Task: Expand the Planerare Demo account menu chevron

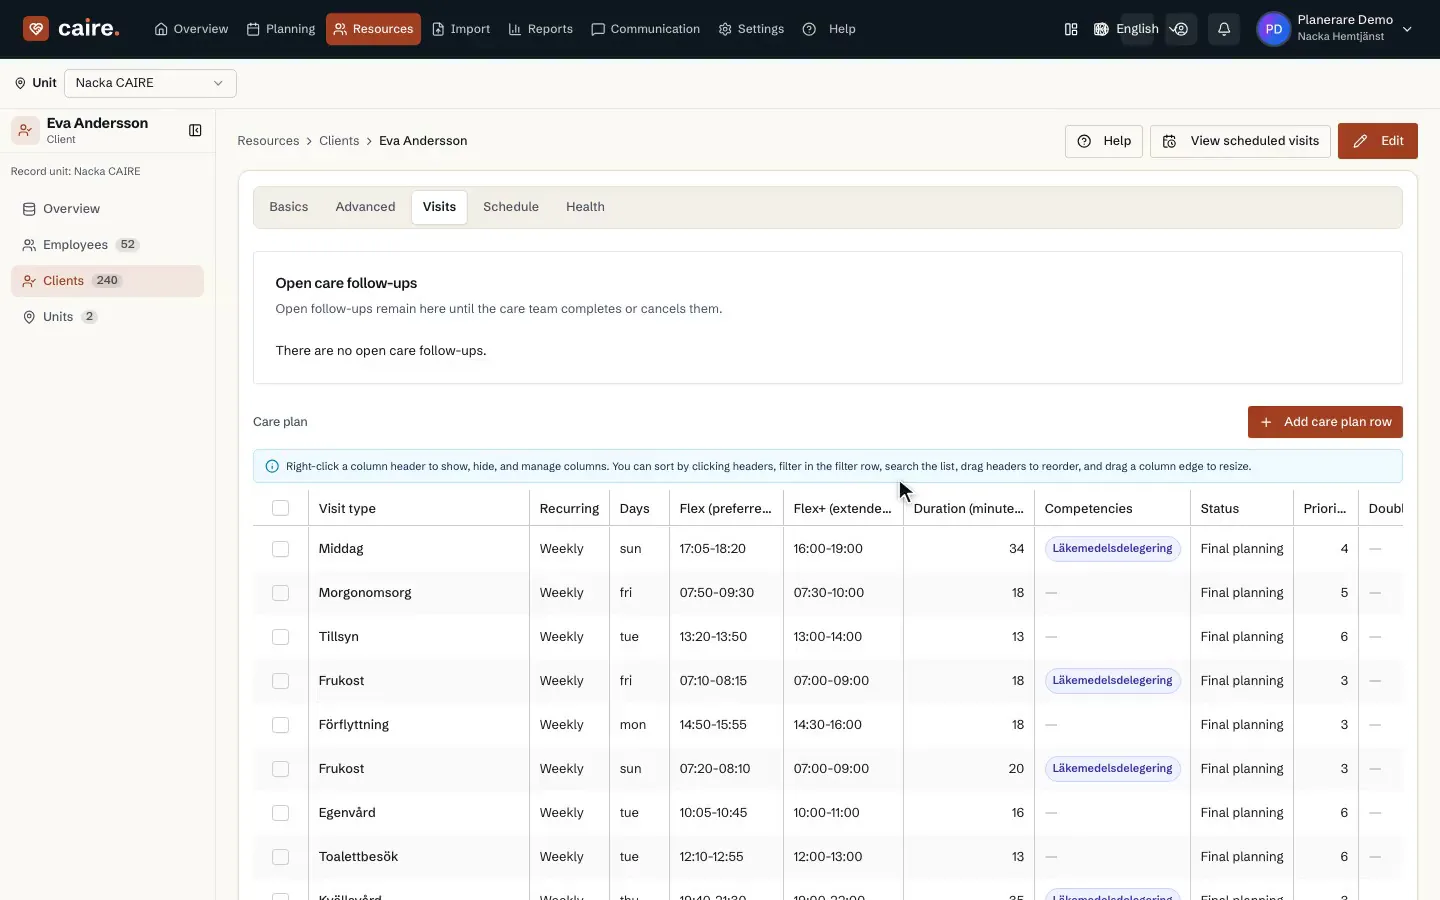Action: tap(1407, 29)
